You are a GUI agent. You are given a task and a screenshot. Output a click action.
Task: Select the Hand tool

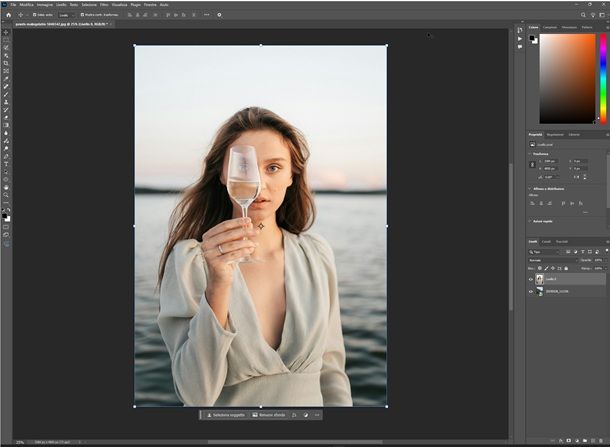tap(6, 187)
